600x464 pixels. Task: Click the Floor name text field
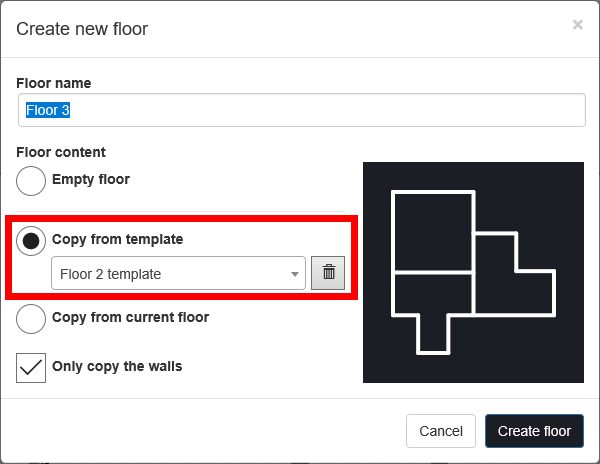click(x=300, y=110)
